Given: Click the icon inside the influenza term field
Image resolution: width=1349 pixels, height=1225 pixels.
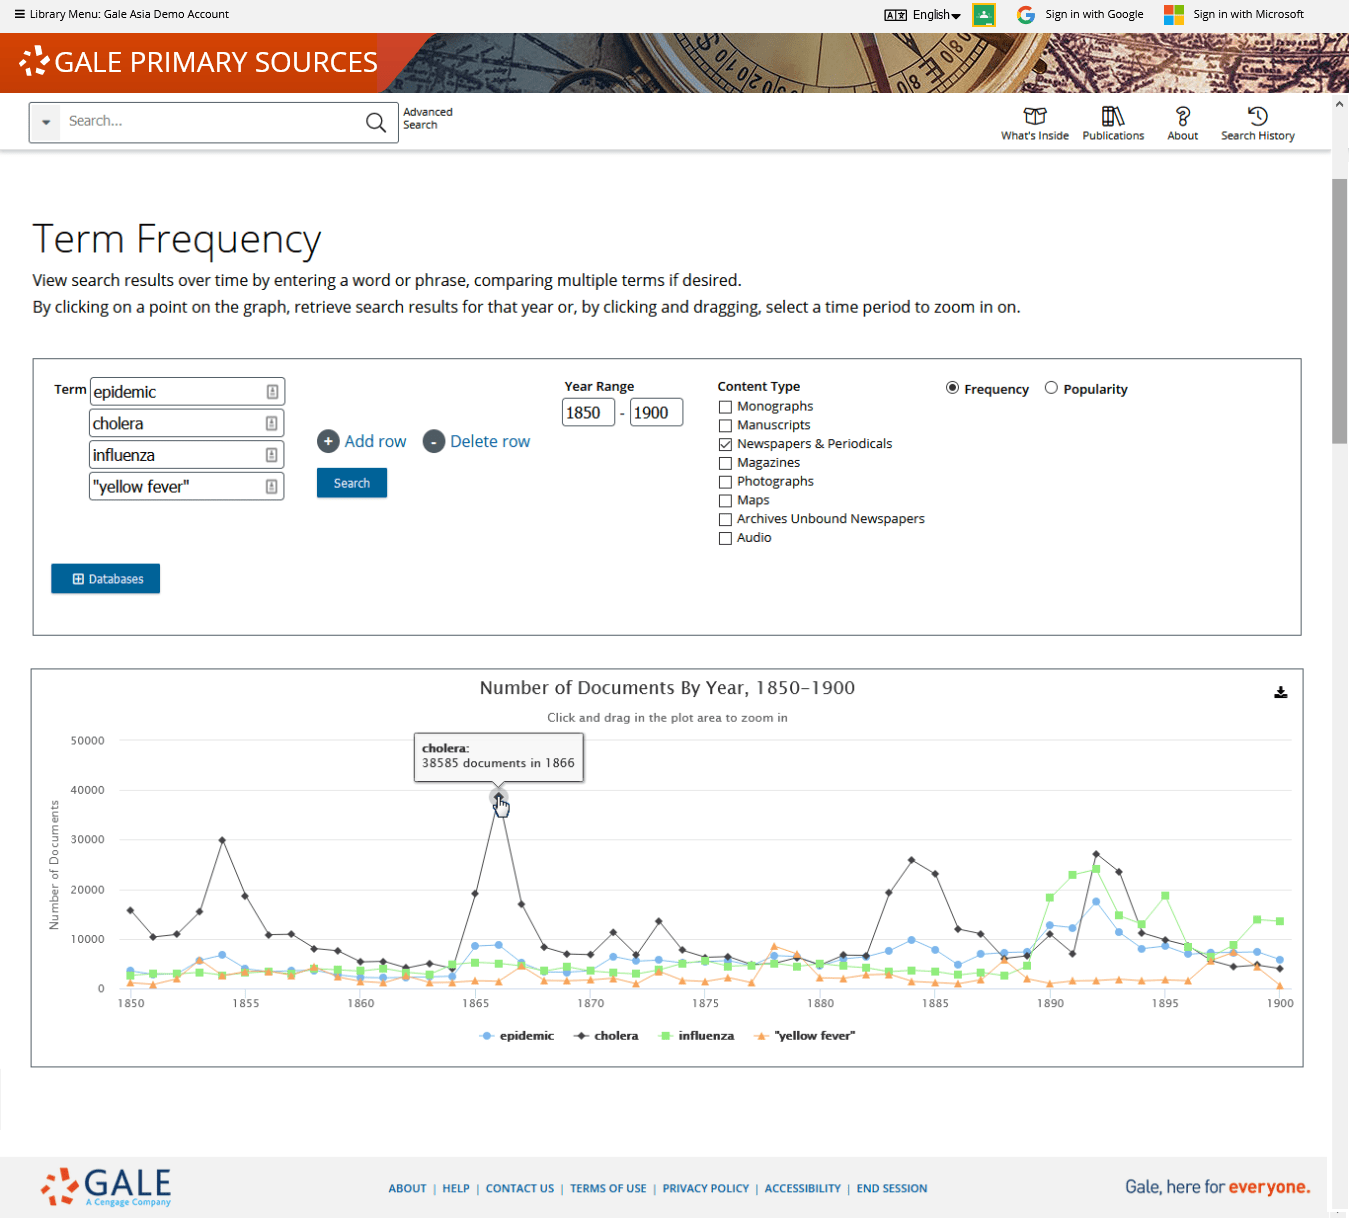Looking at the screenshot, I should point(272,456).
